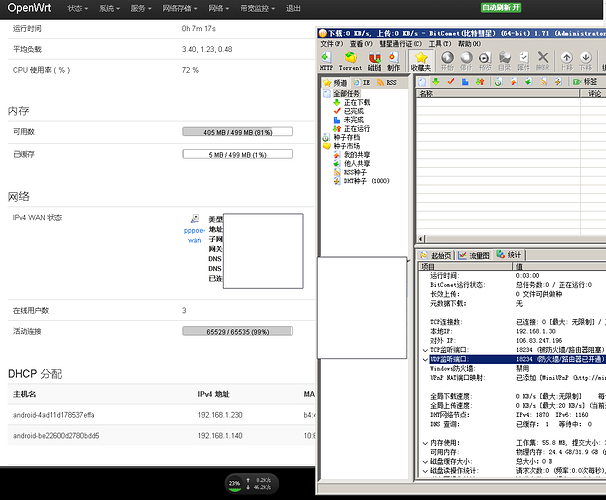Click the 删除 delete X icon

(543, 61)
